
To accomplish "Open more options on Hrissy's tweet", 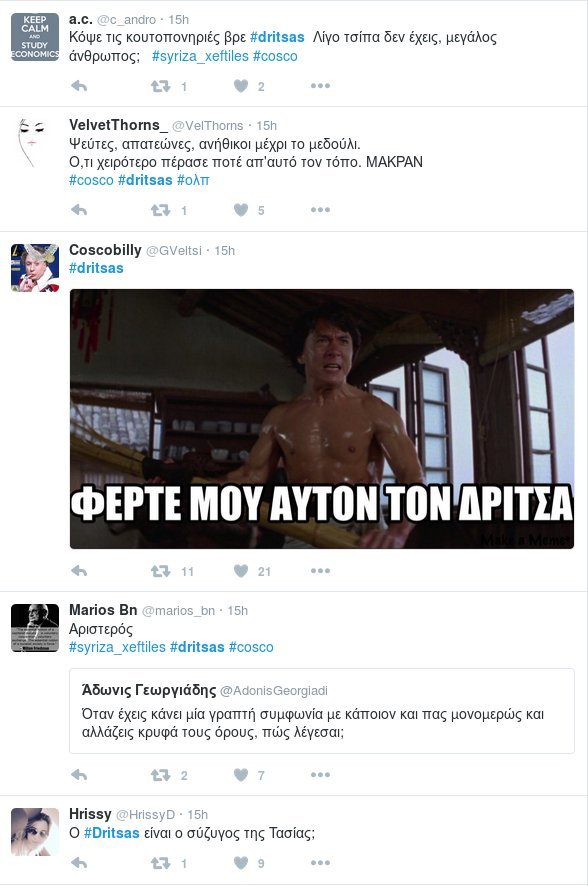I will pyautogui.click(x=319, y=862).
